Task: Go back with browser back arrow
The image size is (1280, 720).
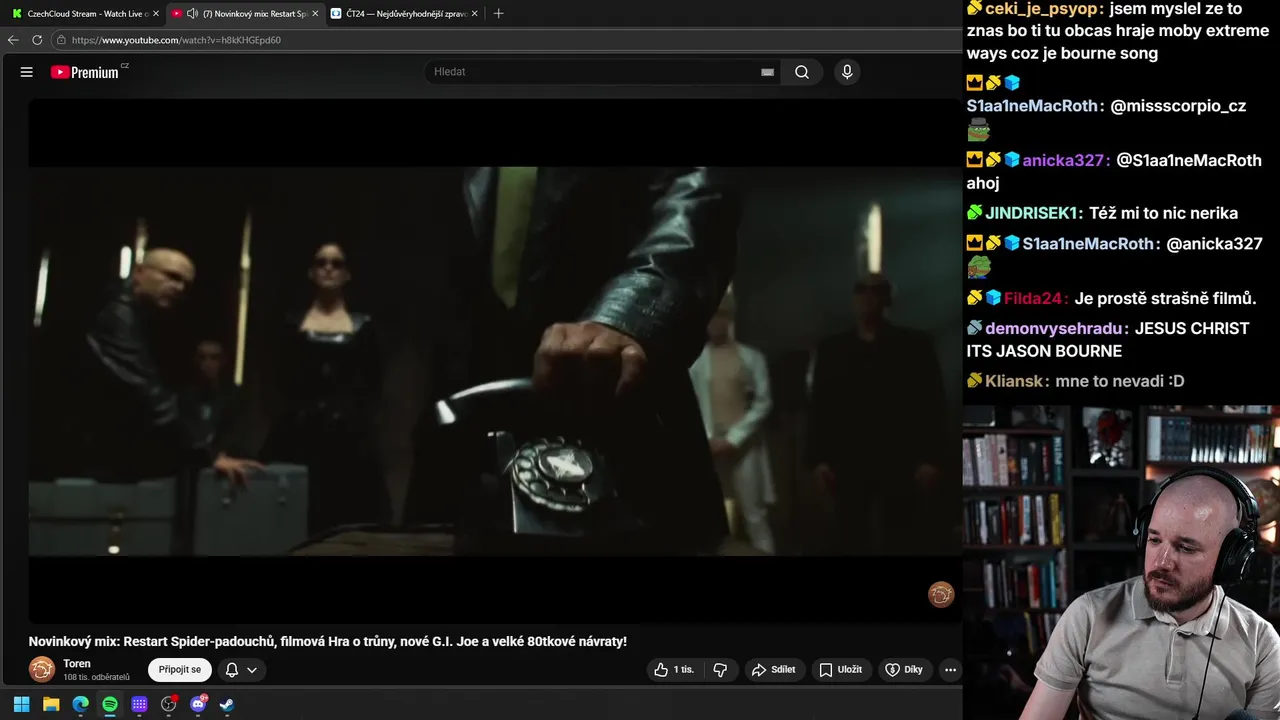Action: tap(13, 40)
